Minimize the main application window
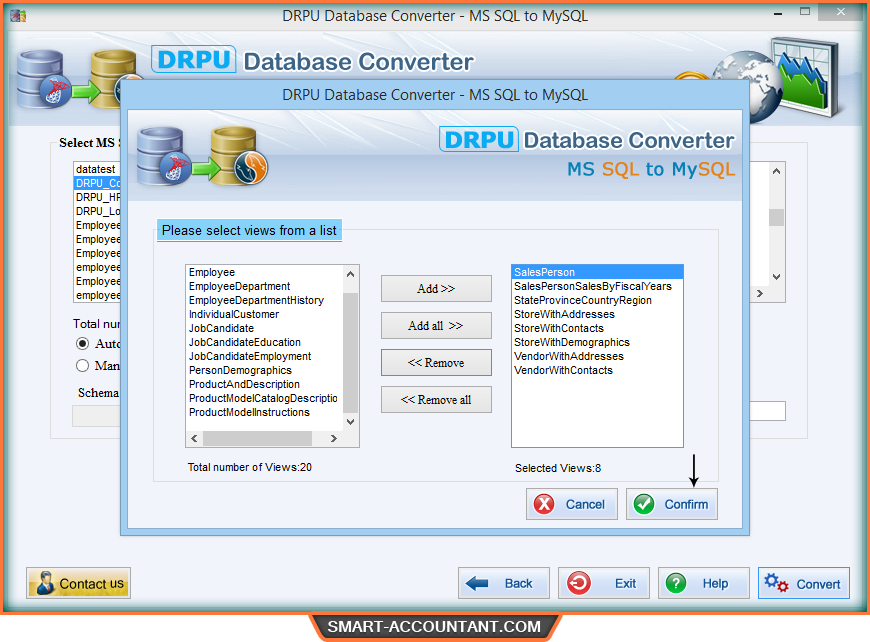The image size is (870, 642). [778, 13]
